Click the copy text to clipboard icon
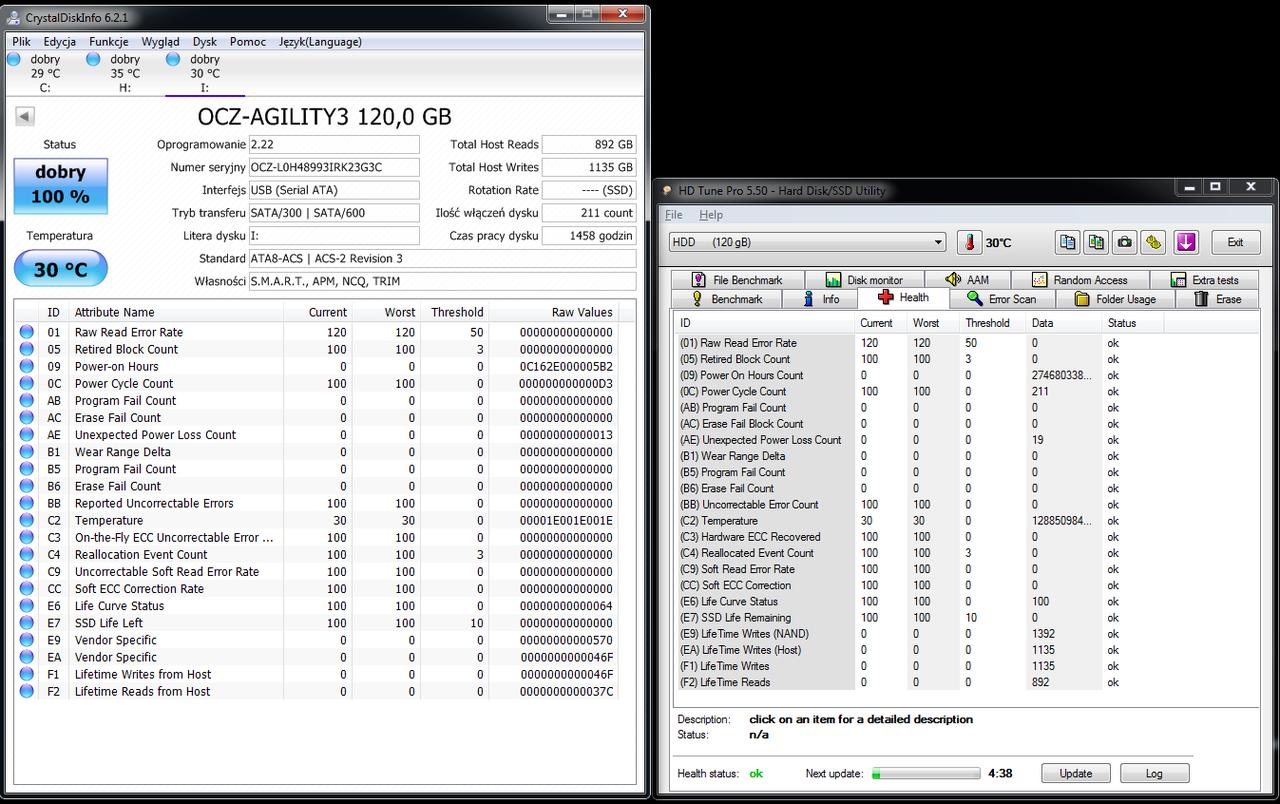This screenshot has height=804, width=1280. (x=1068, y=242)
